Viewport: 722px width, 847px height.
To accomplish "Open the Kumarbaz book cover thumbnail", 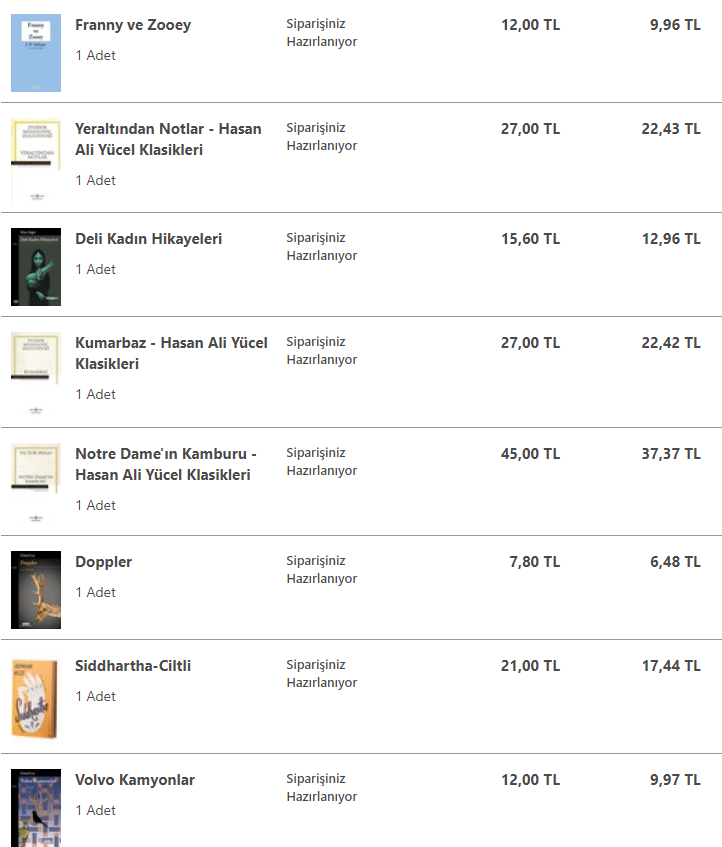I will [36, 374].
